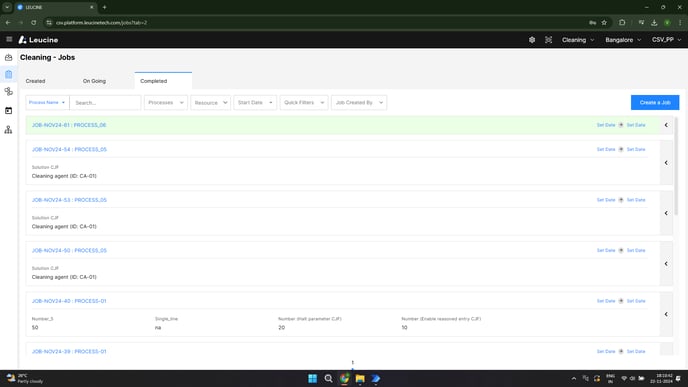Open job JOB-NOV24-53 : PROCESS_05 link
This screenshot has width=688, height=387.
(69, 200)
